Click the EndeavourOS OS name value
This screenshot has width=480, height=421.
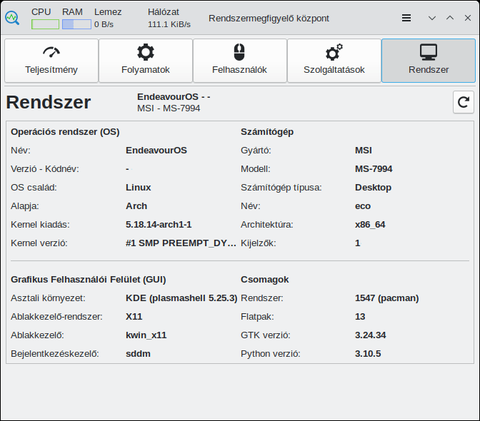pos(156,150)
